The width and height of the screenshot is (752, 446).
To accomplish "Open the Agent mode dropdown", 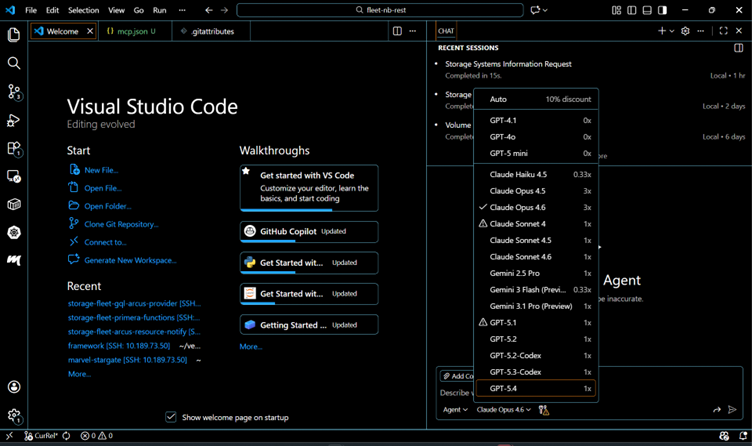I will (455, 410).
